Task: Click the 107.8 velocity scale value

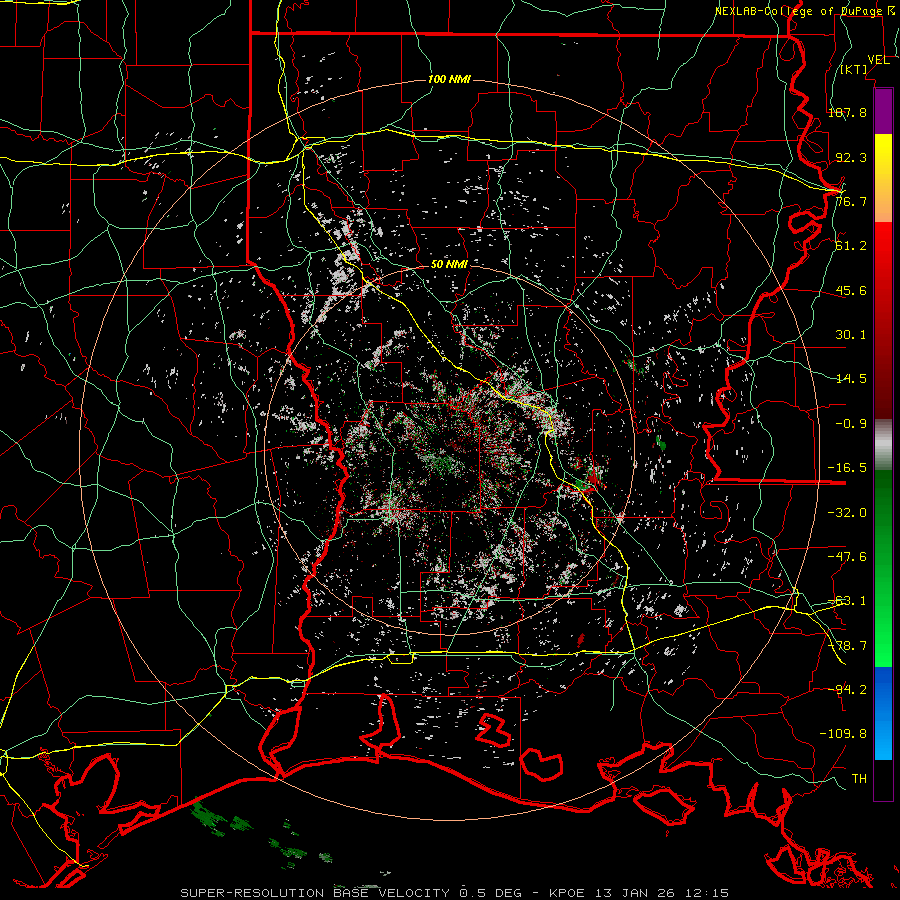Action: pos(847,112)
